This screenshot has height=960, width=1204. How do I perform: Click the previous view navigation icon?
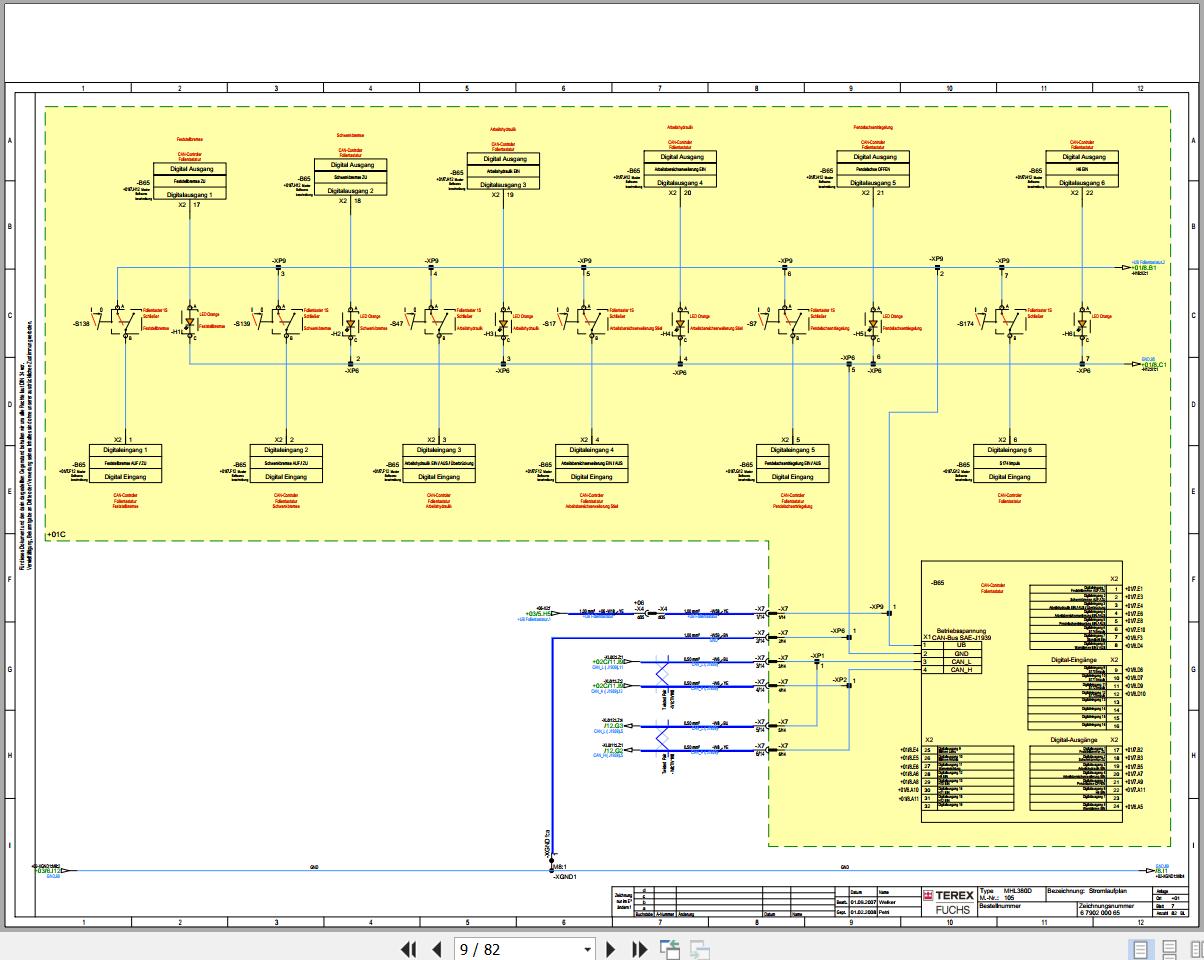click(670, 949)
